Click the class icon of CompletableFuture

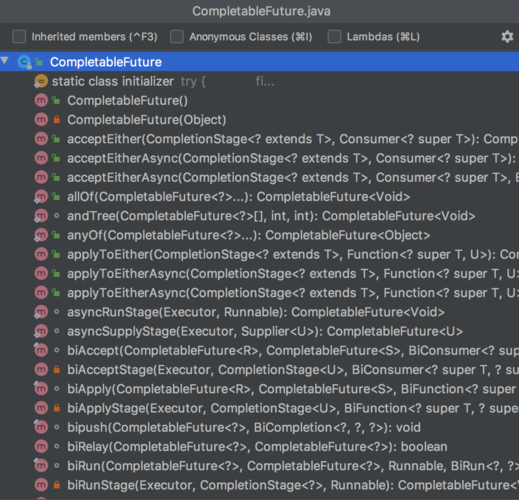(24, 62)
